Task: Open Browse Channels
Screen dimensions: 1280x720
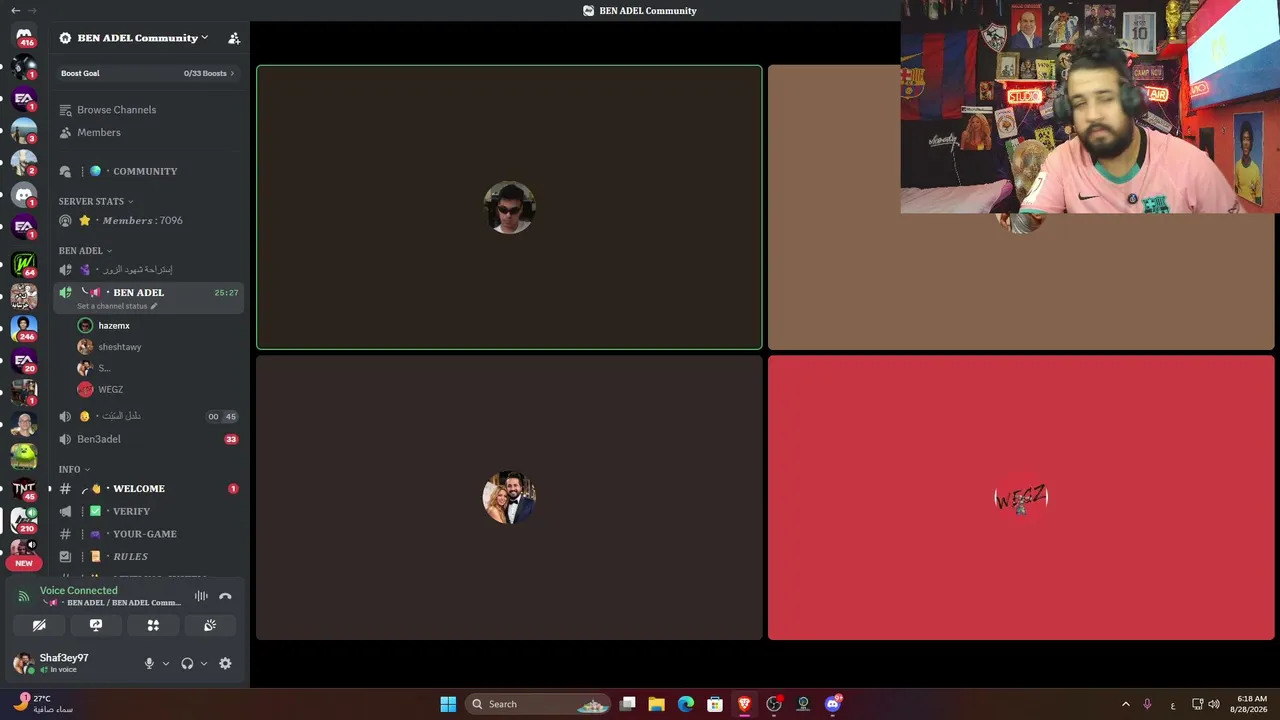Action: tap(148, 110)
